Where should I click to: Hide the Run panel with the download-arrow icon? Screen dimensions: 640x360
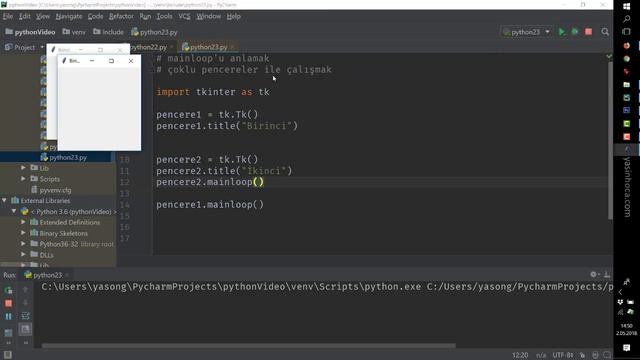click(607, 274)
